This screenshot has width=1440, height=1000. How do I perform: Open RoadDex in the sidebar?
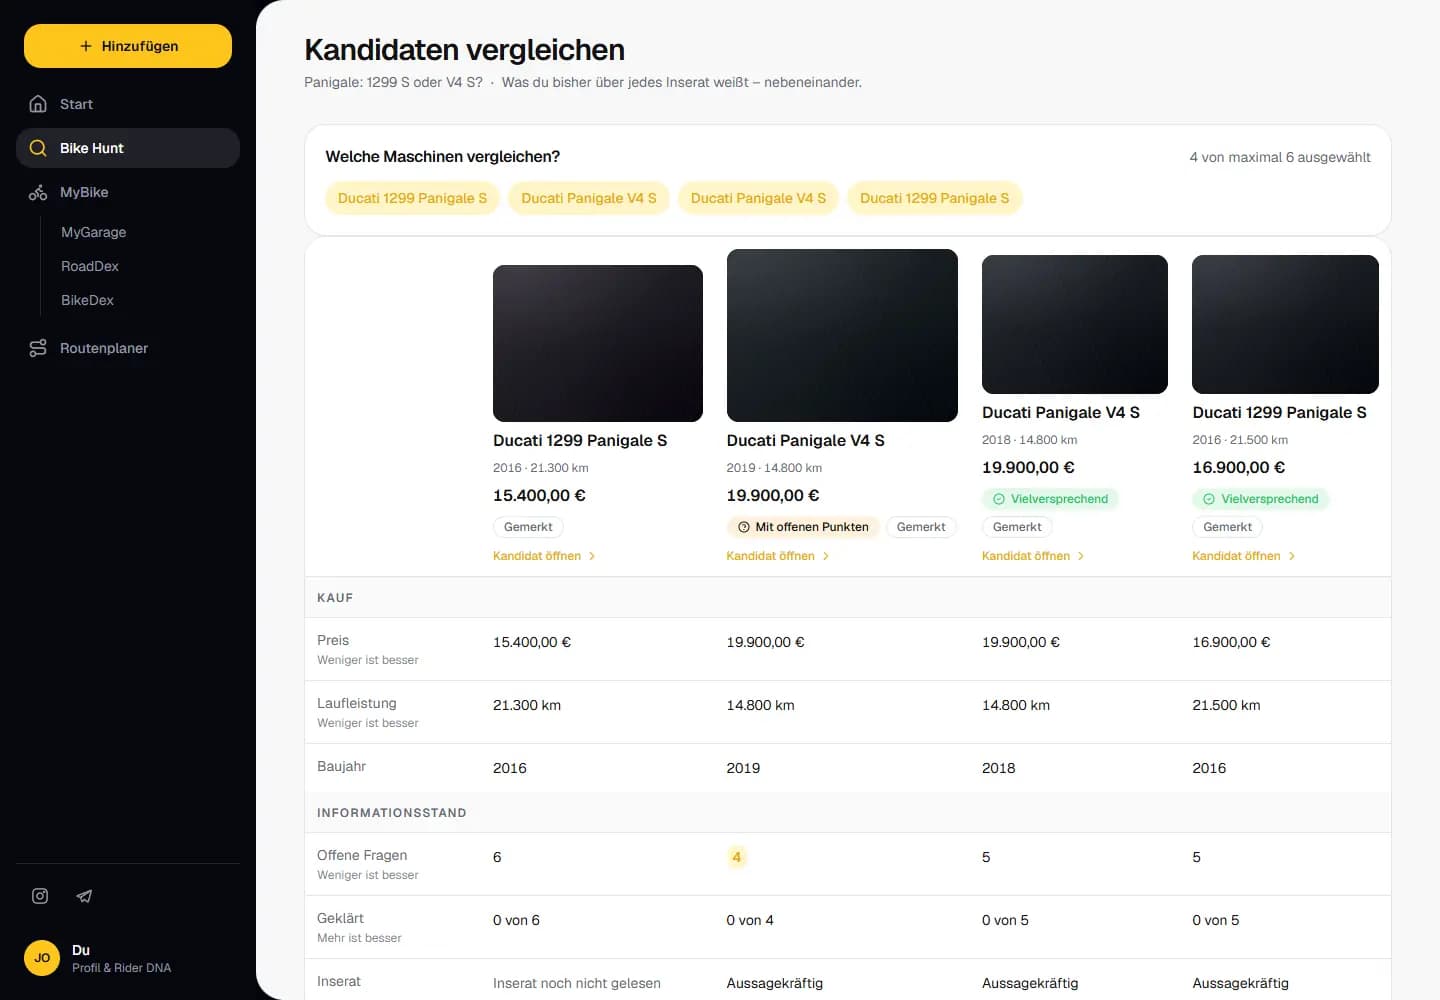90,266
